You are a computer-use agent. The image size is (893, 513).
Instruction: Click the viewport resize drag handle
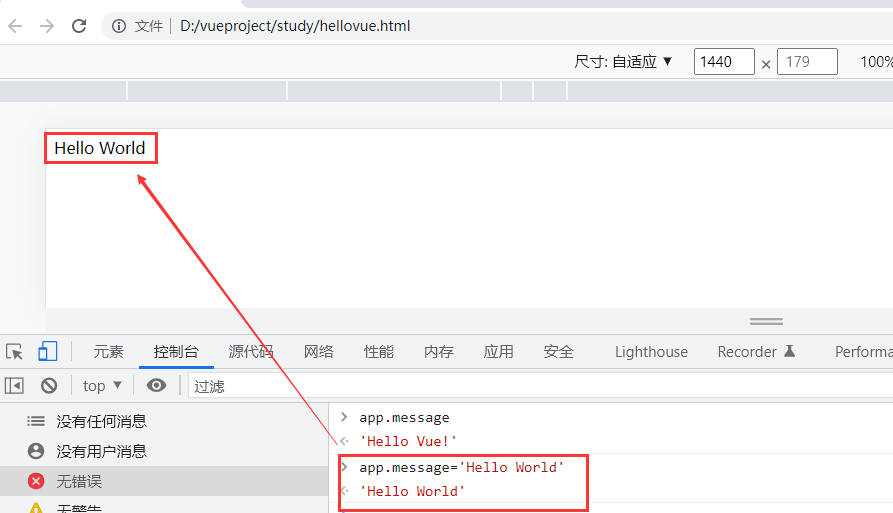click(766, 321)
